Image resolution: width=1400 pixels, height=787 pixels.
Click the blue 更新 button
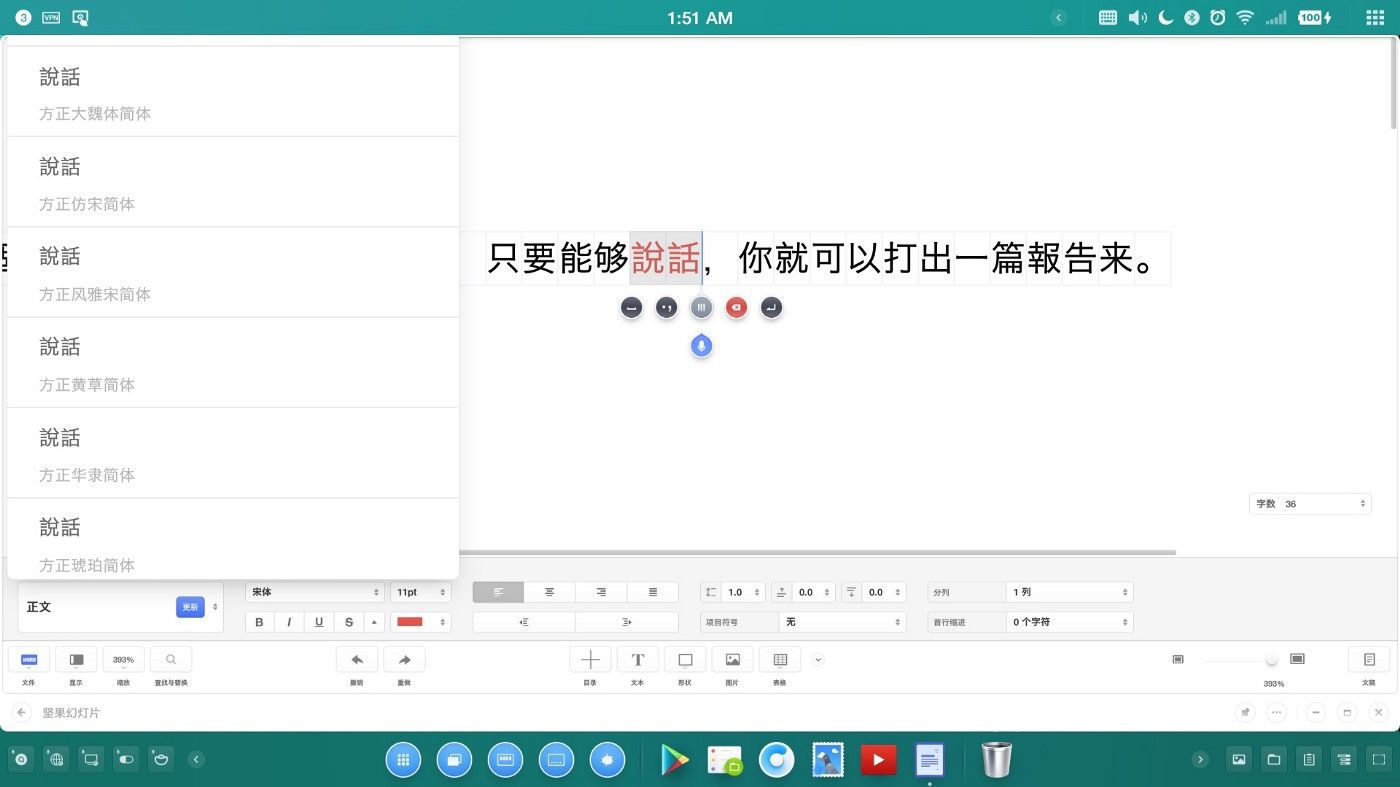189,607
